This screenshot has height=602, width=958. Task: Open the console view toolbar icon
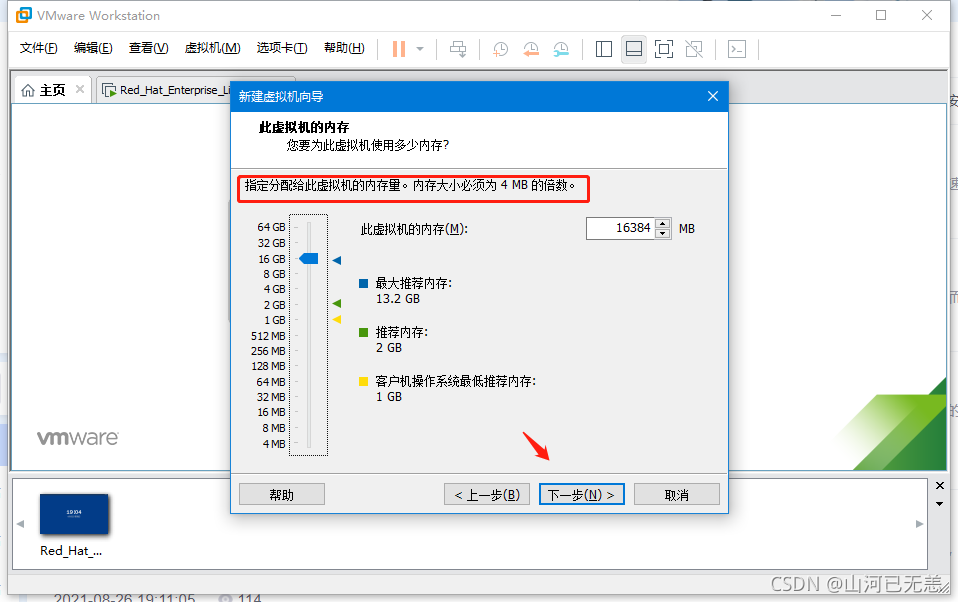(737, 49)
